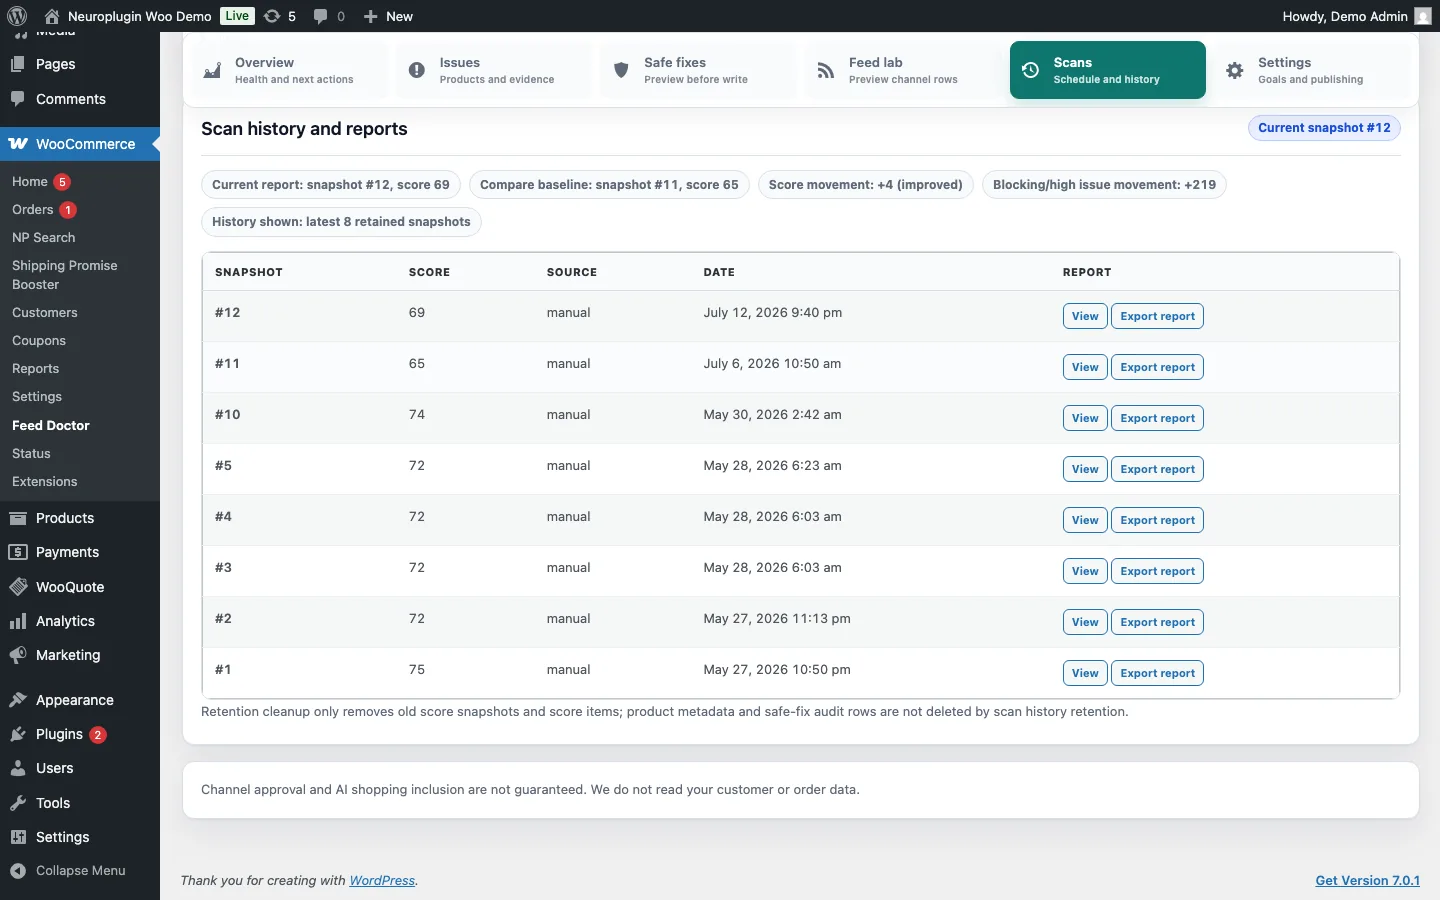Click the Scans history clock icon
1440x900 pixels.
[x=1031, y=70]
